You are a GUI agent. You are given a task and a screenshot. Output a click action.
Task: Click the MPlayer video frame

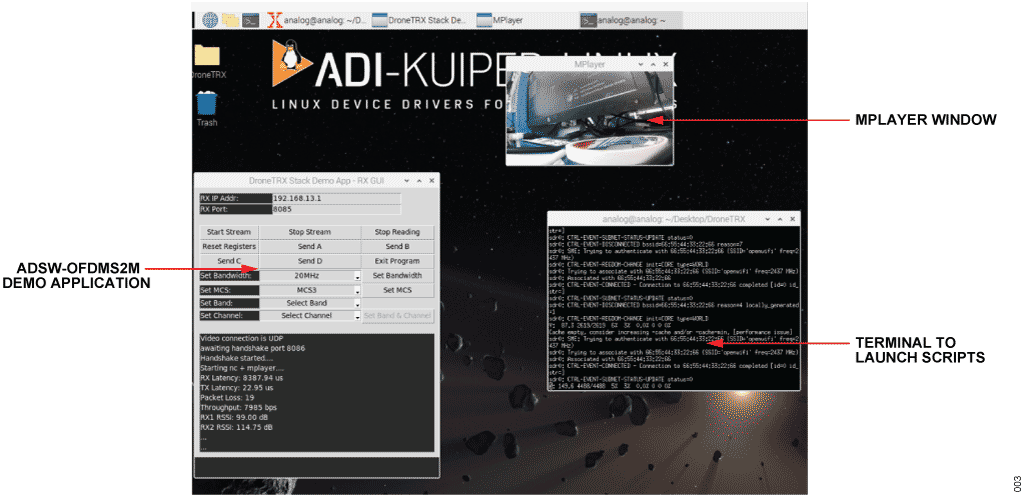(x=590, y=117)
